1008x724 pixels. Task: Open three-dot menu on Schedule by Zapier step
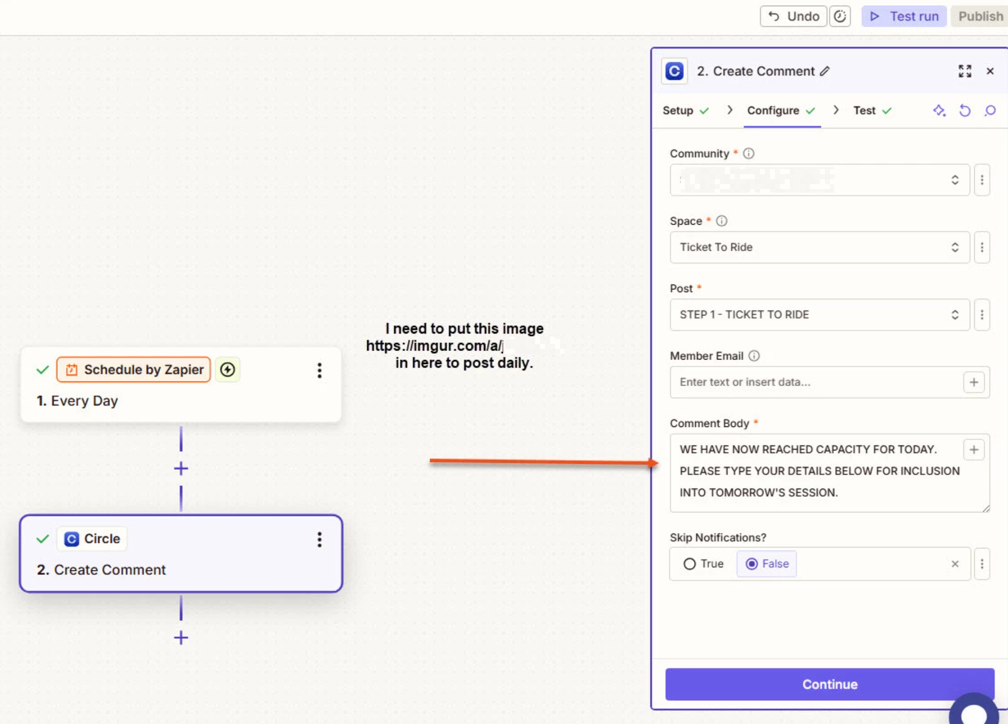319,370
